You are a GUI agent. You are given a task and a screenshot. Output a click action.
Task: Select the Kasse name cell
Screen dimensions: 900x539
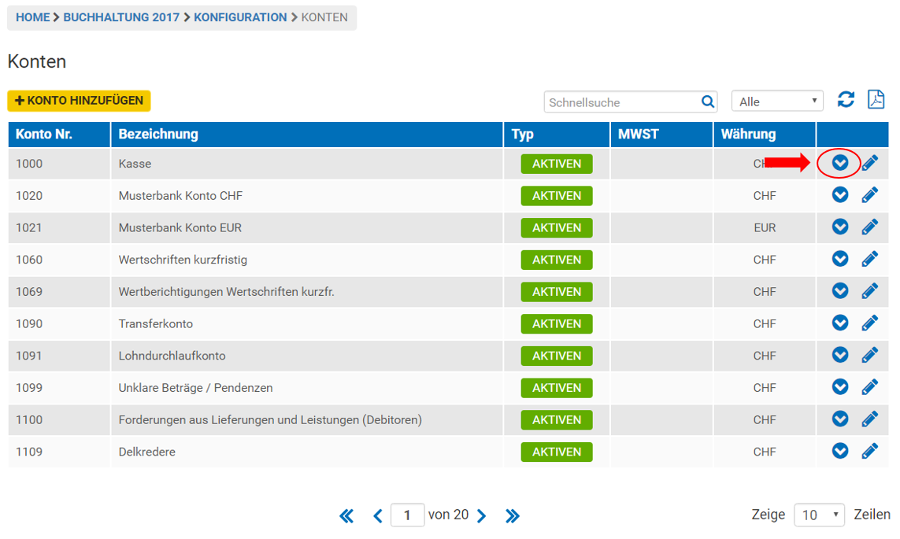click(x=307, y=164)
